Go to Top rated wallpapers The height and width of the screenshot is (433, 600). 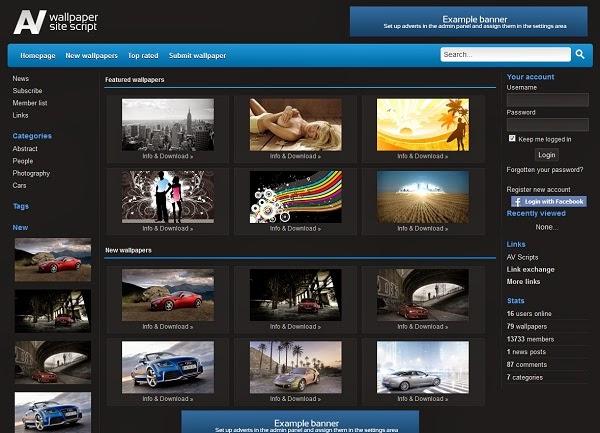point(143,56)
